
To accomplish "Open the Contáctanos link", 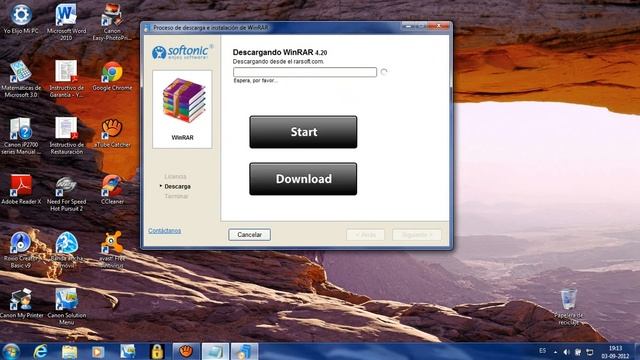I will [x=164, y=231].
